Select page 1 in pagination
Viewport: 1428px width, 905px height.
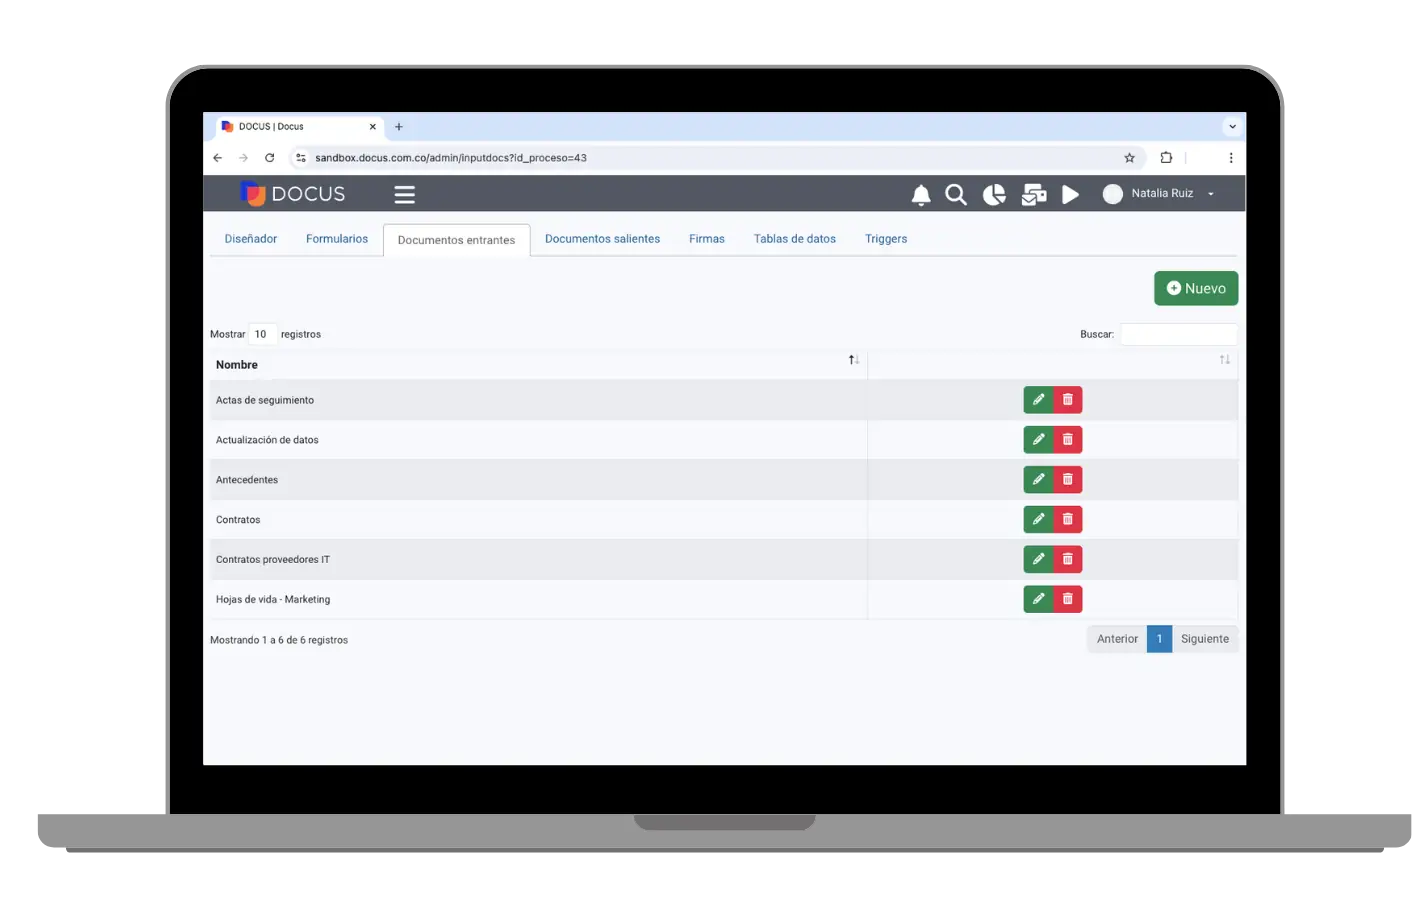pyautogui.click(x=1159, y=639)
